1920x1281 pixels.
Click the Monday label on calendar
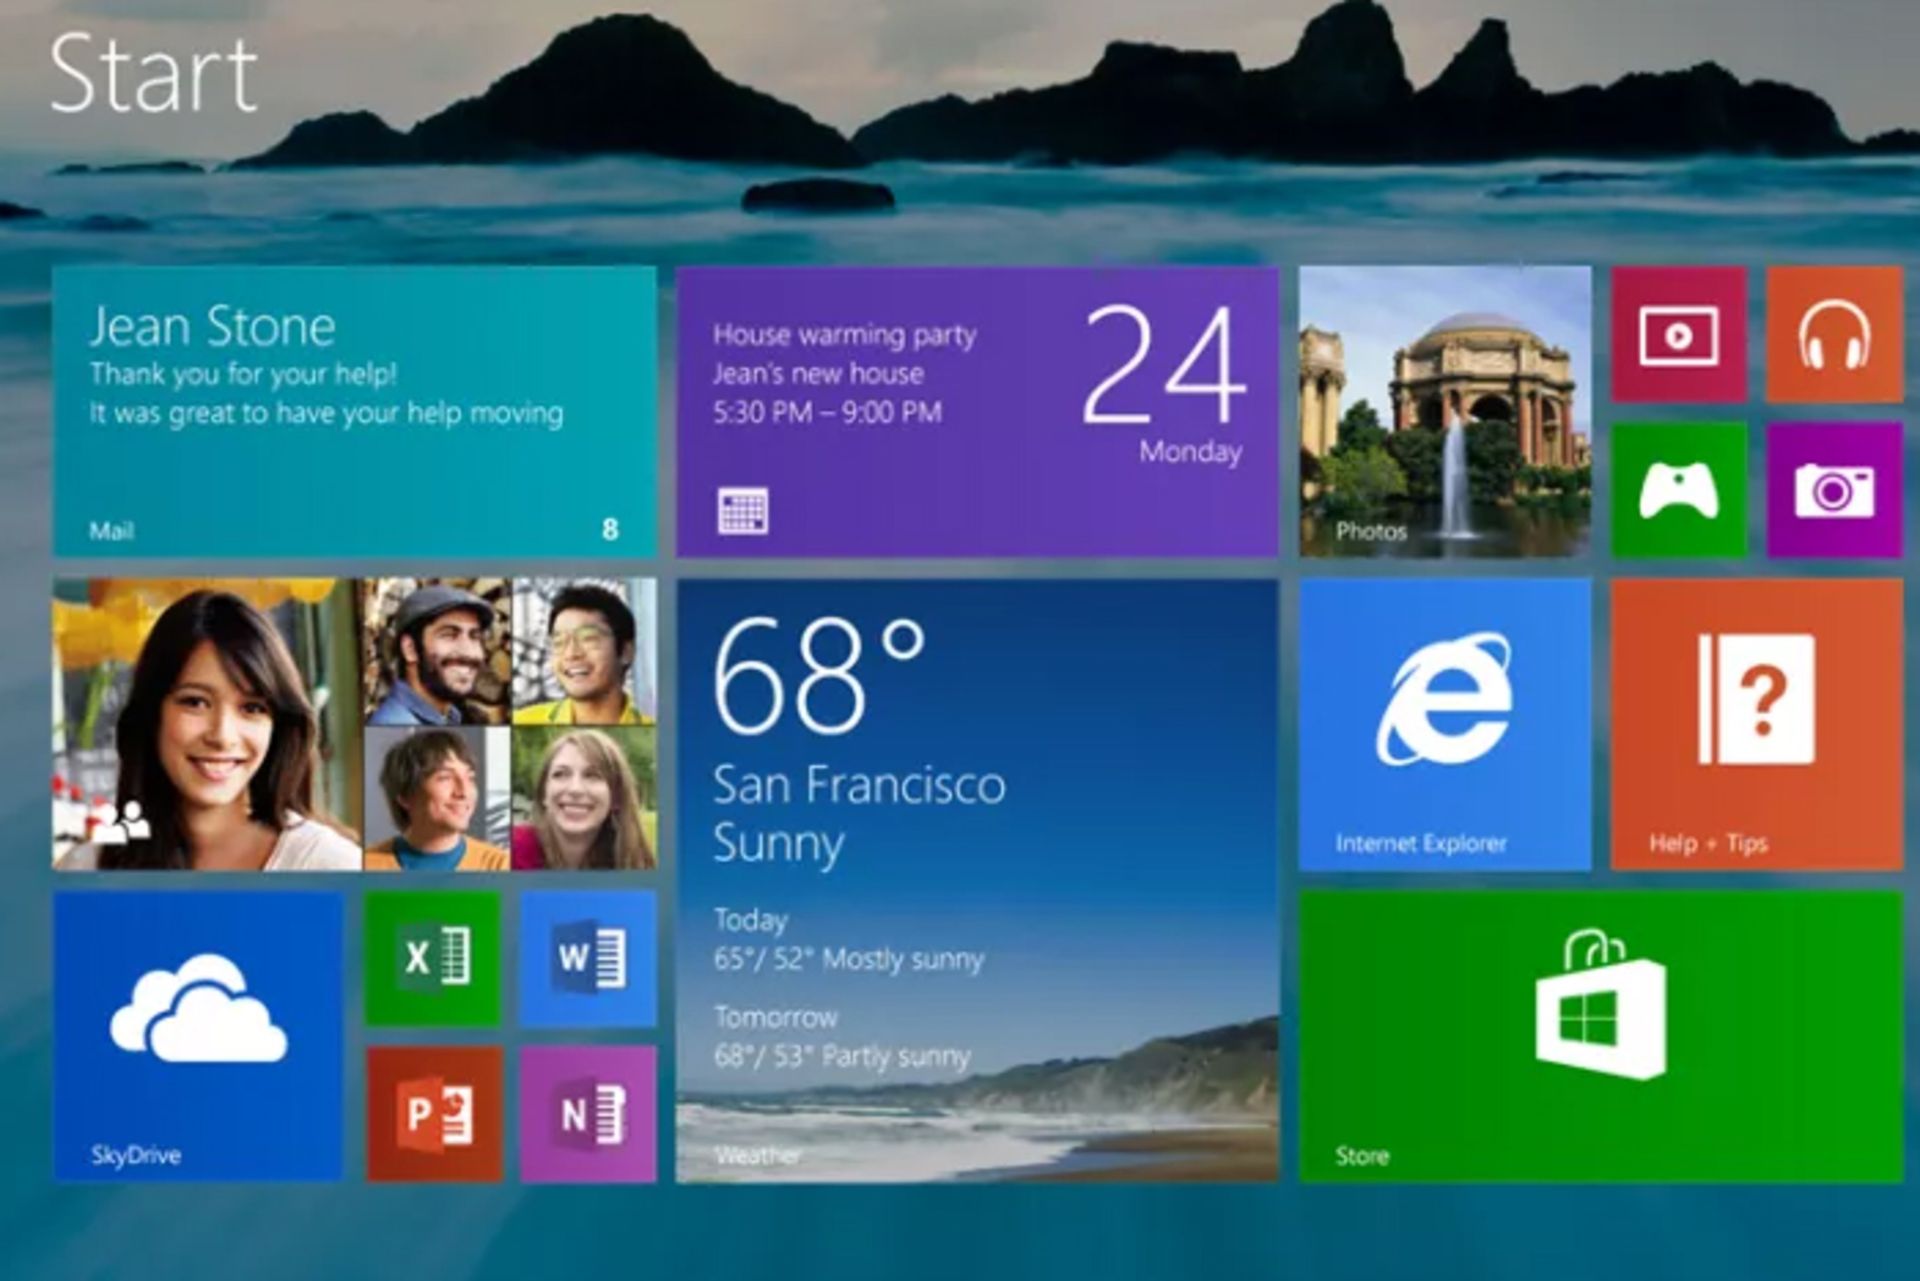pos(1191,452)
